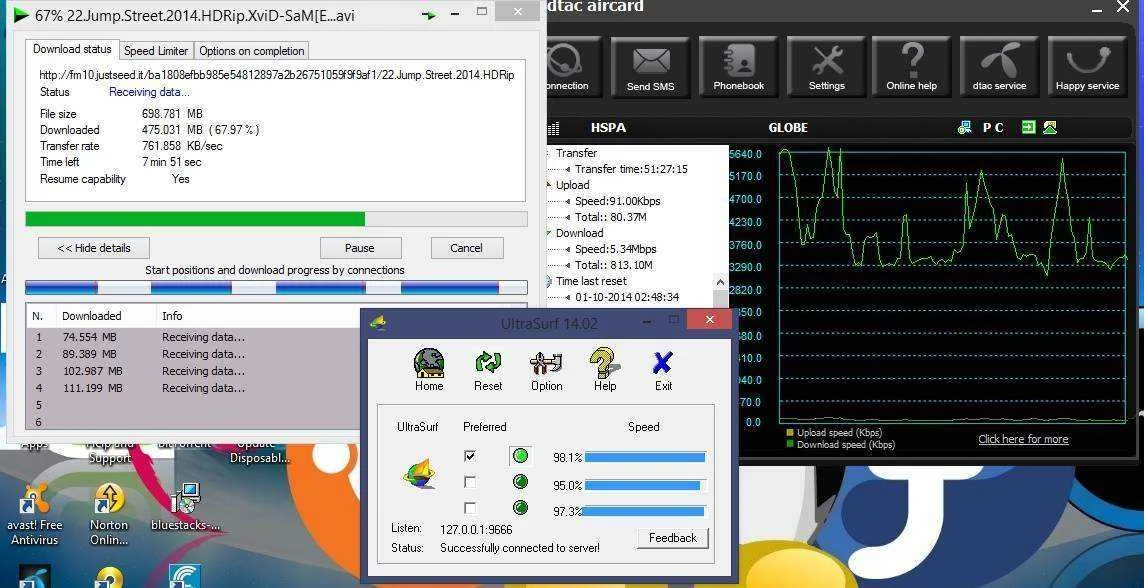Open Online help in dtac aircard
The width and height of the screenshot is (1144, 588).
[x=911, y=67]
